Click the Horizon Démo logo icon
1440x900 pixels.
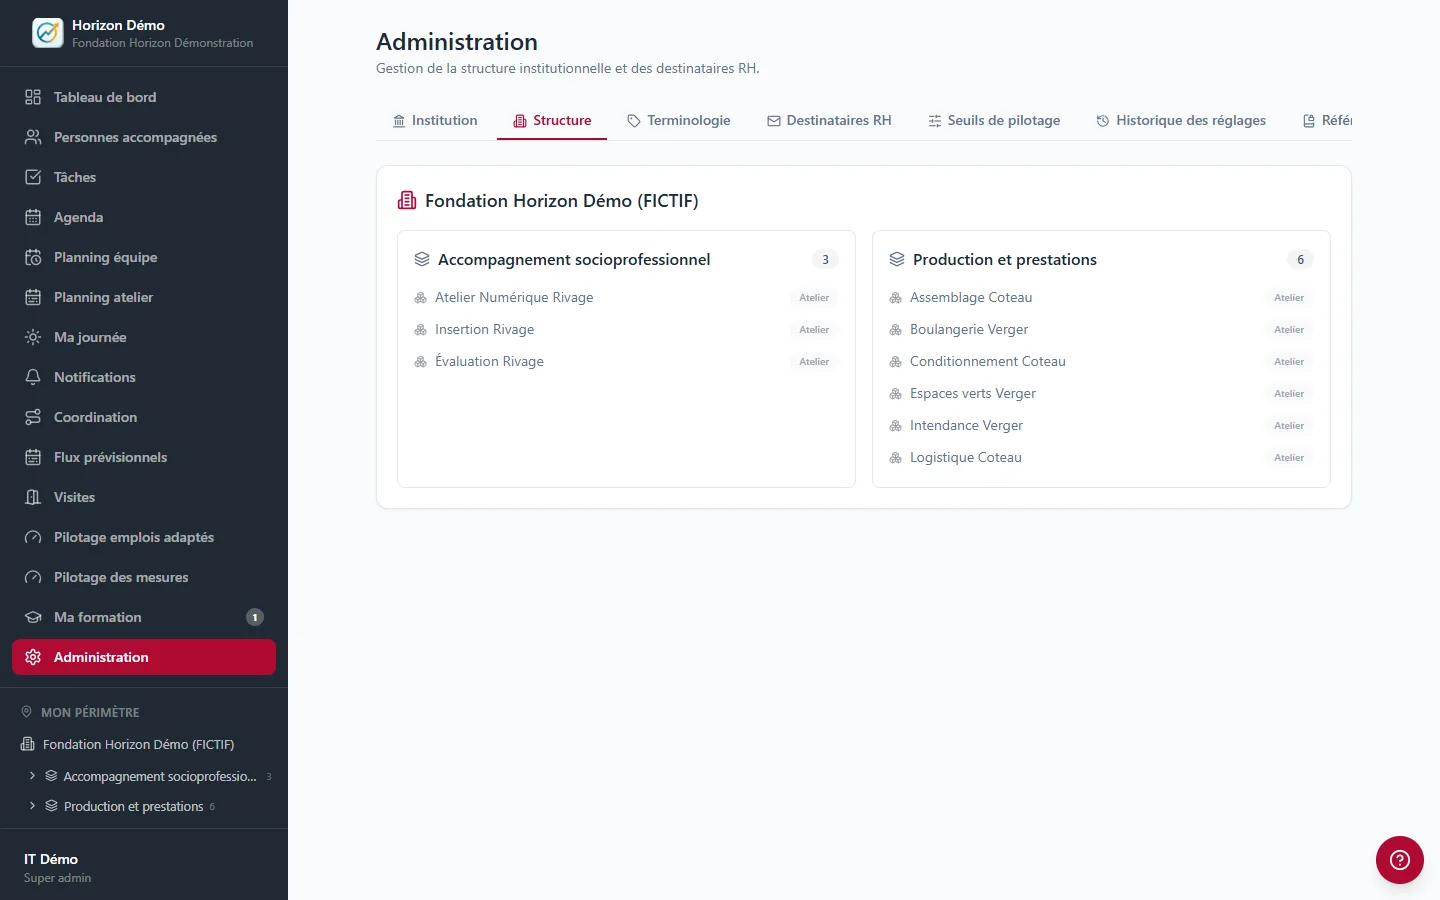pos(47,33)
